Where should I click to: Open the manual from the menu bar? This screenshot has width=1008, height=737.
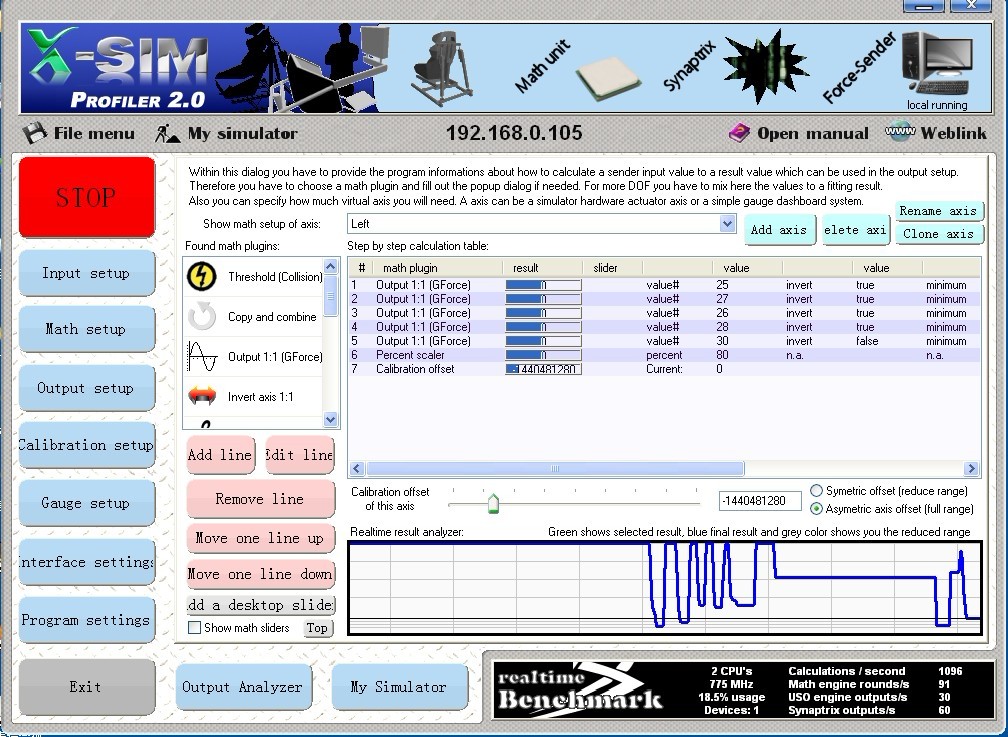click(x=813, y=133)
